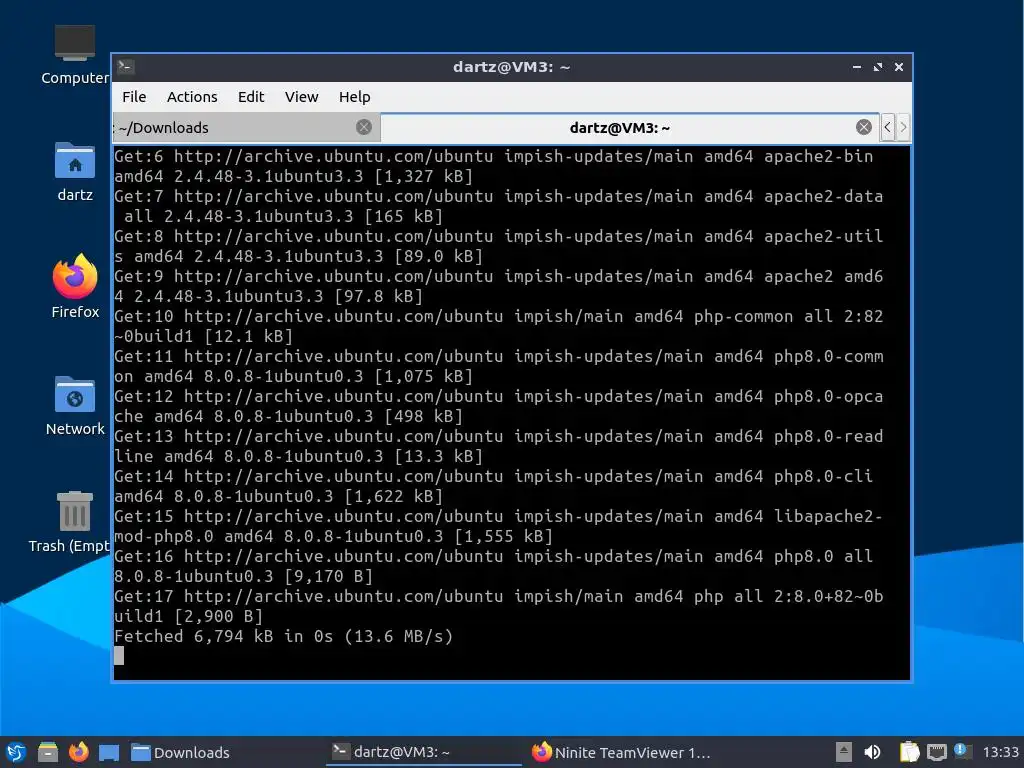
Task: Open the View menu
Action: click(301, 97)
